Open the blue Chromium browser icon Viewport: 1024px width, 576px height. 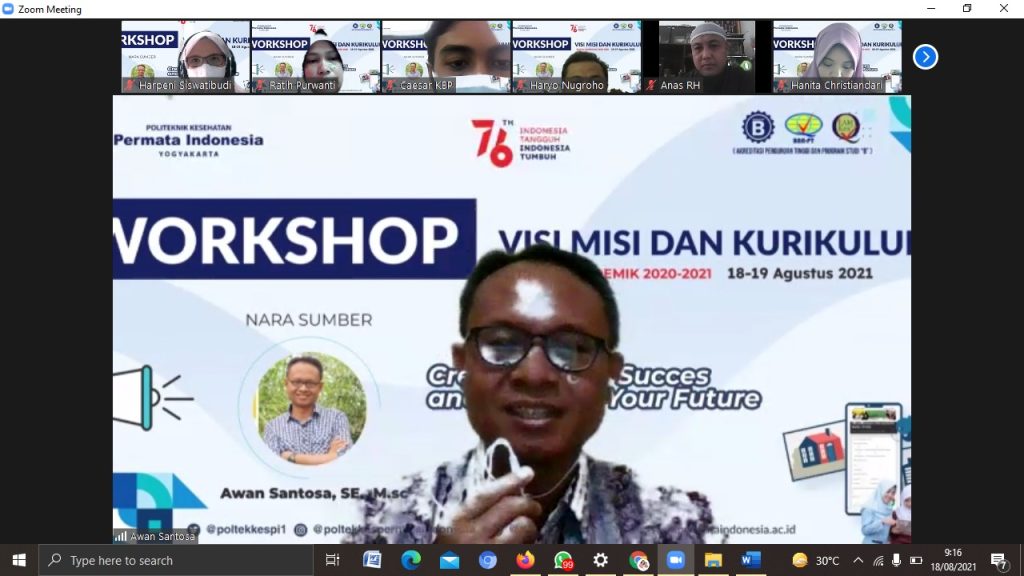(487, 560)
